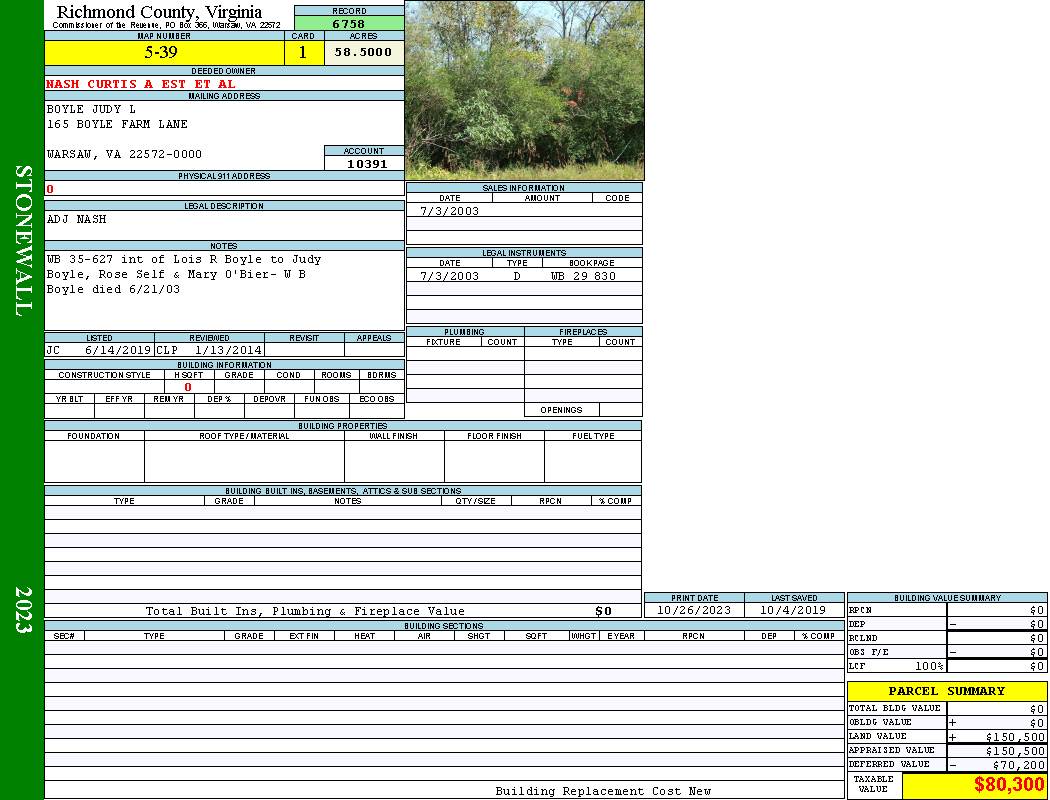Click the red taxable value $80,300
This screenshot has height=800, width=1050.
tap(1008, 785)
